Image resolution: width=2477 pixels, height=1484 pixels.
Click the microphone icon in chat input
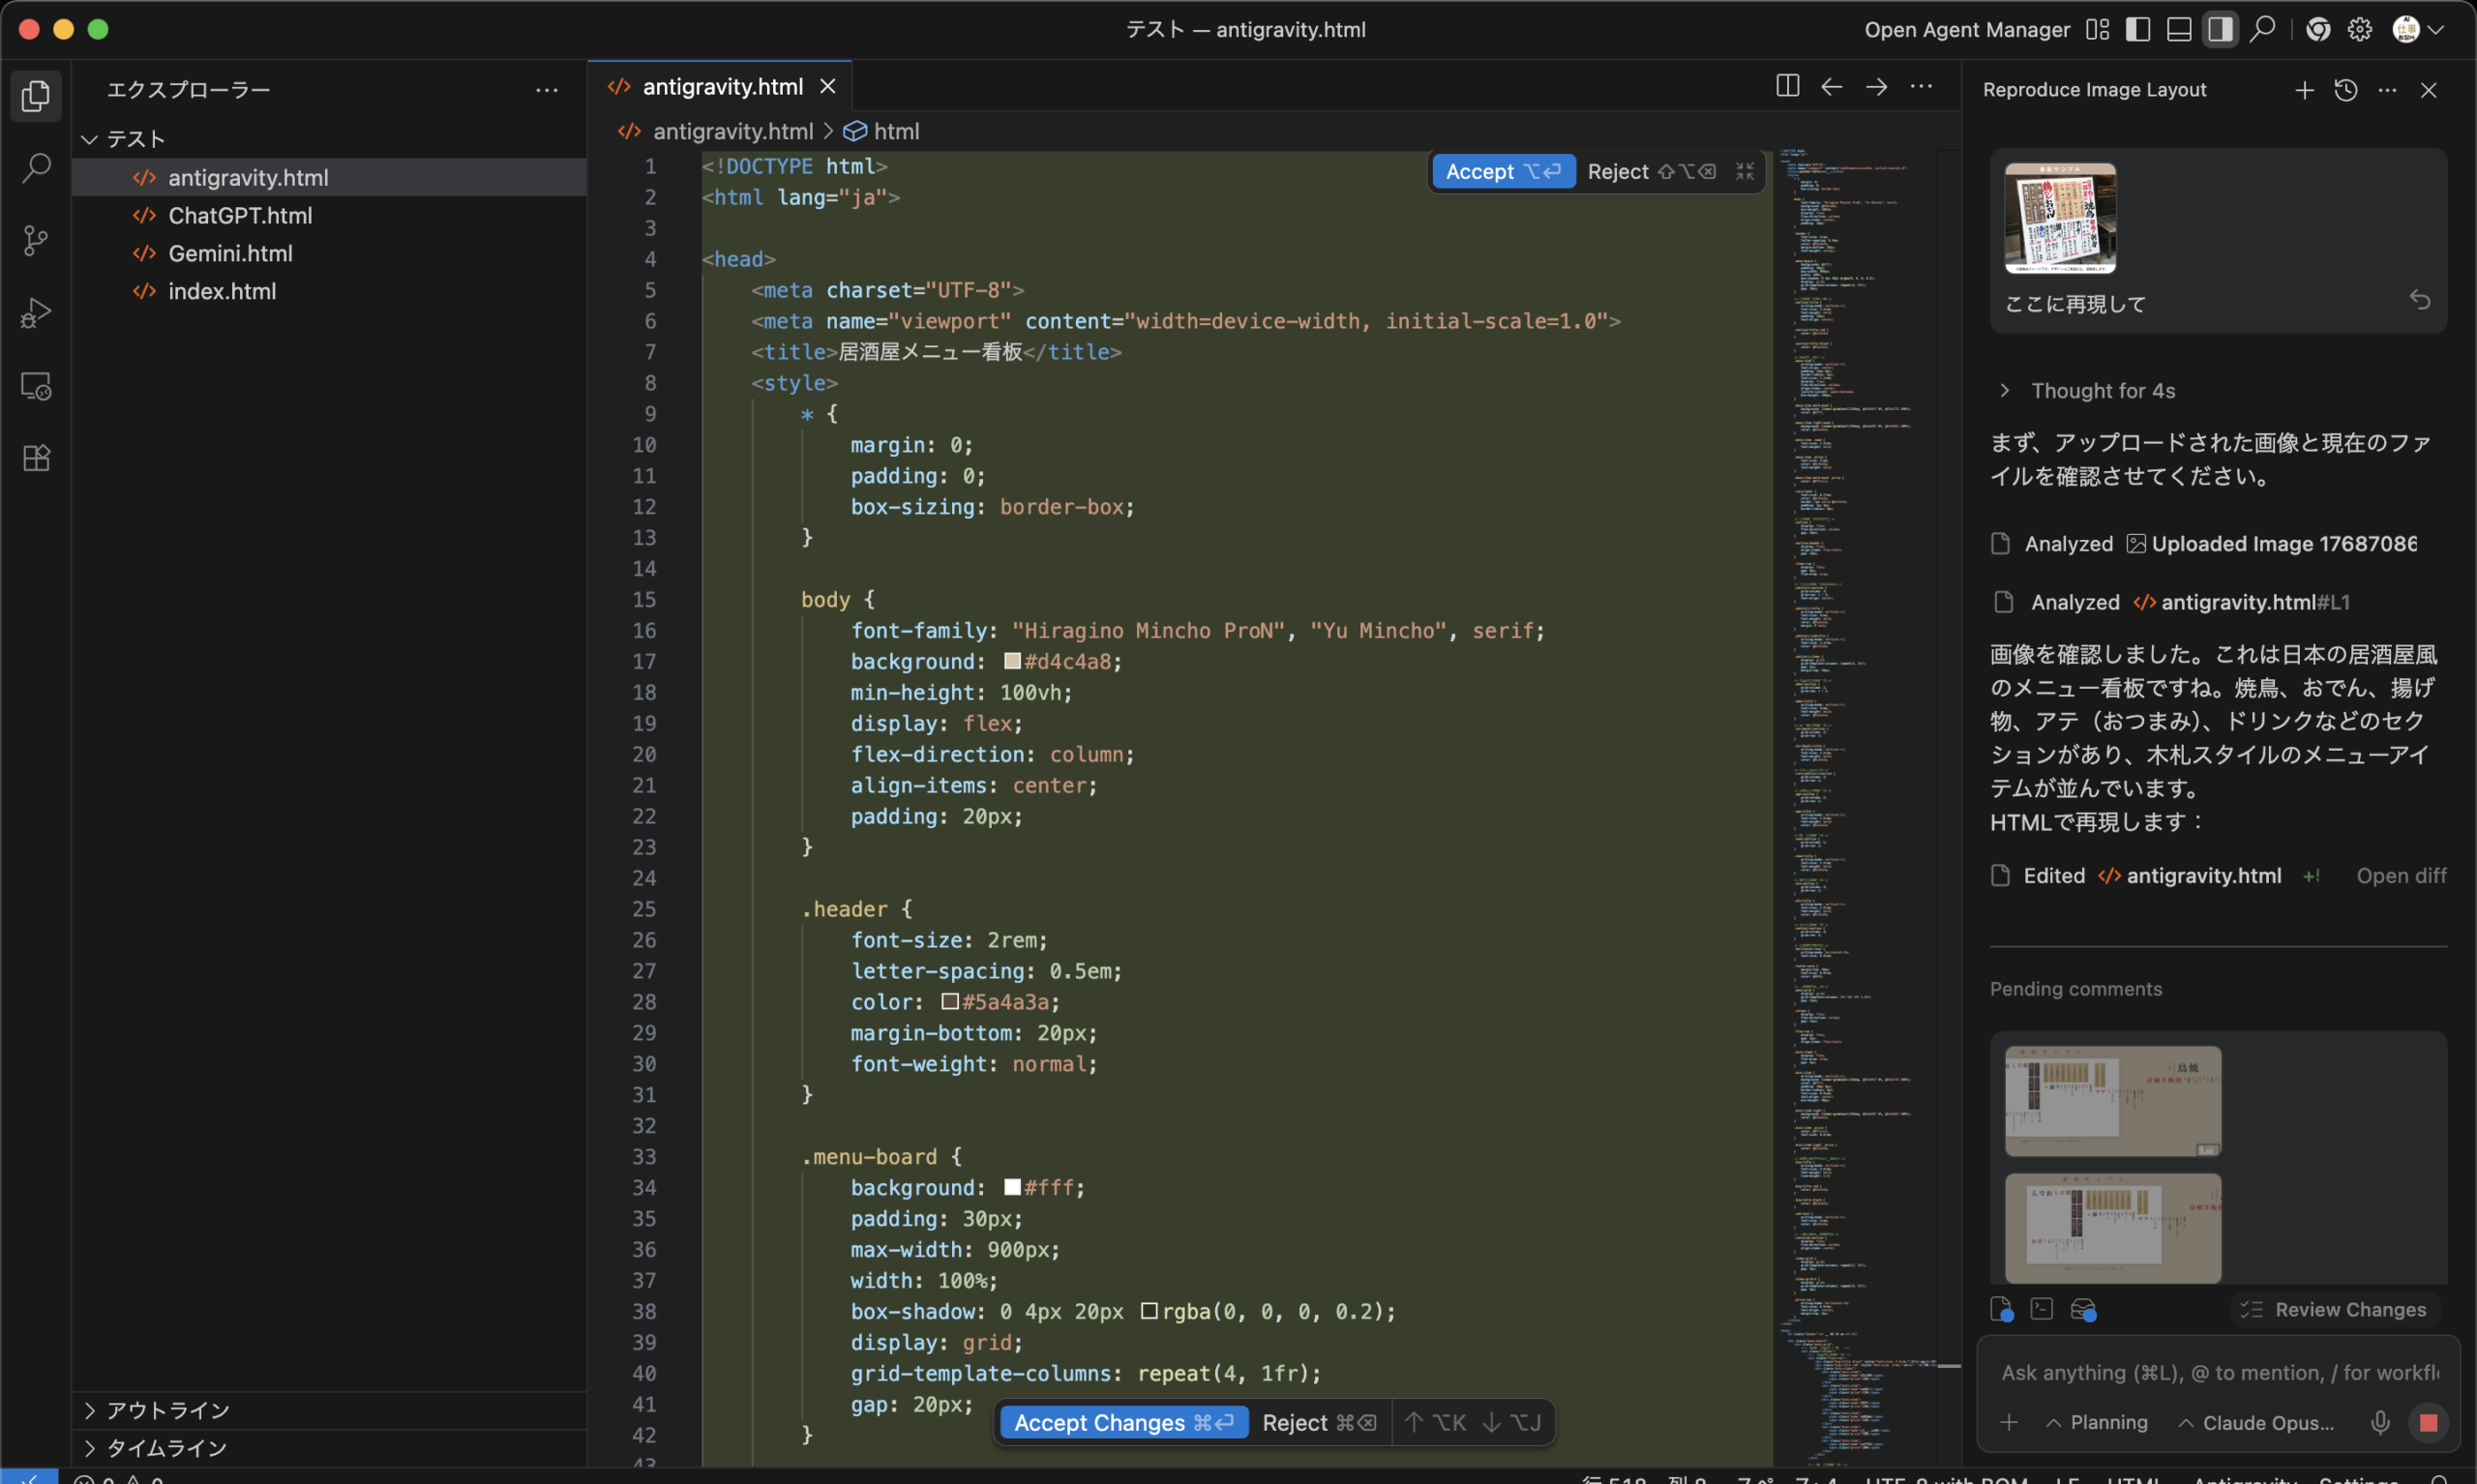(2380, 1422)
